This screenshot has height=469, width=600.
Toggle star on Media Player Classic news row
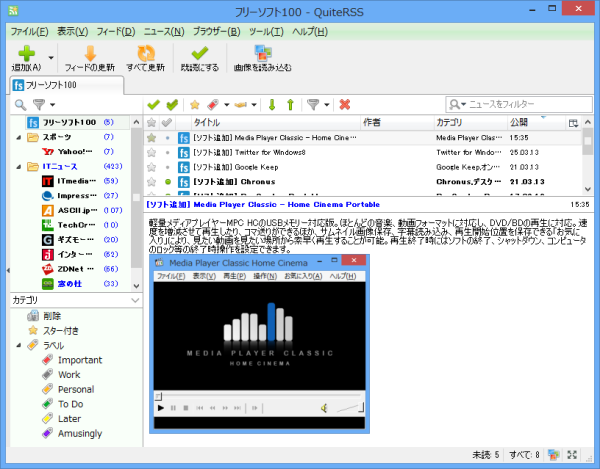[x=152, y=138]
